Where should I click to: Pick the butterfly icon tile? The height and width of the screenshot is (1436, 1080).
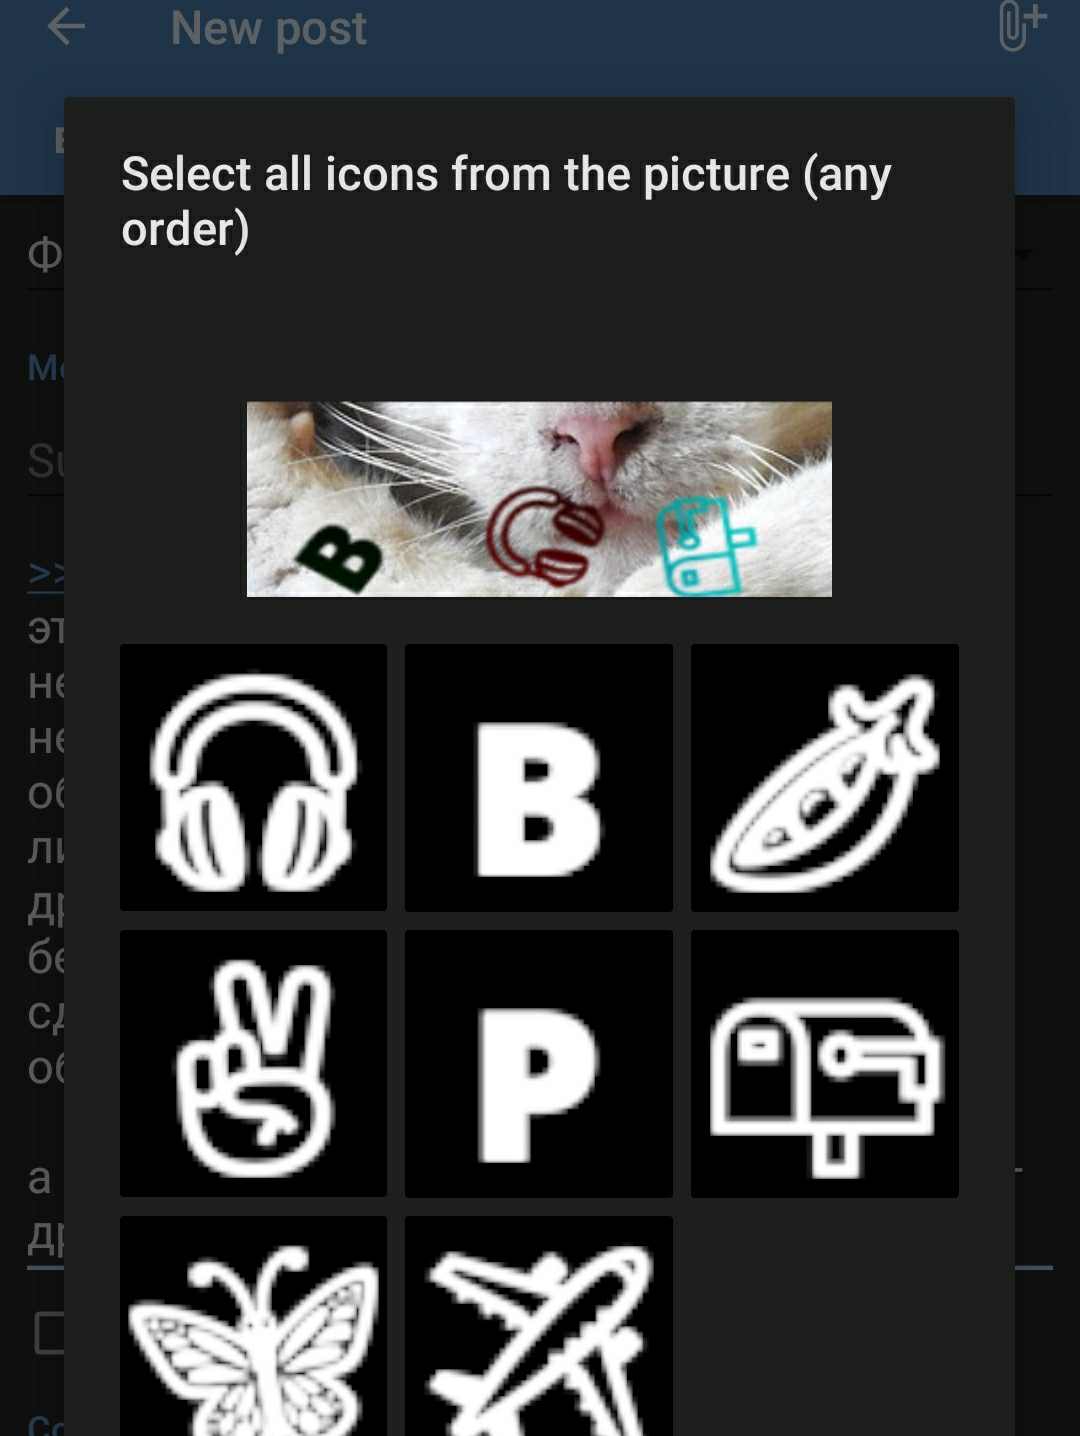[253, 1326]
